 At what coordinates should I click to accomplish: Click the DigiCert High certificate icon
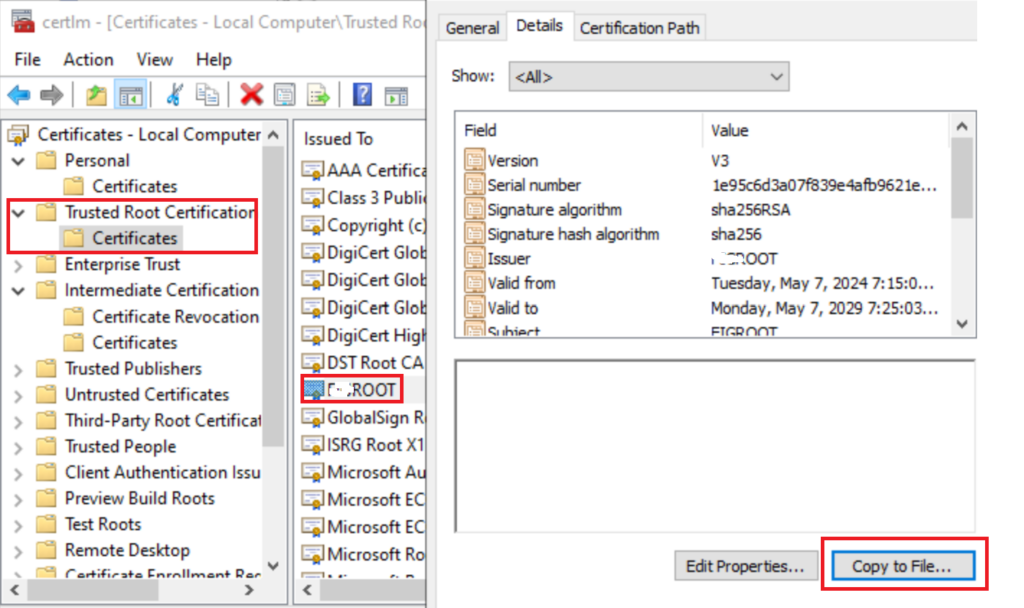click(313, 335)
